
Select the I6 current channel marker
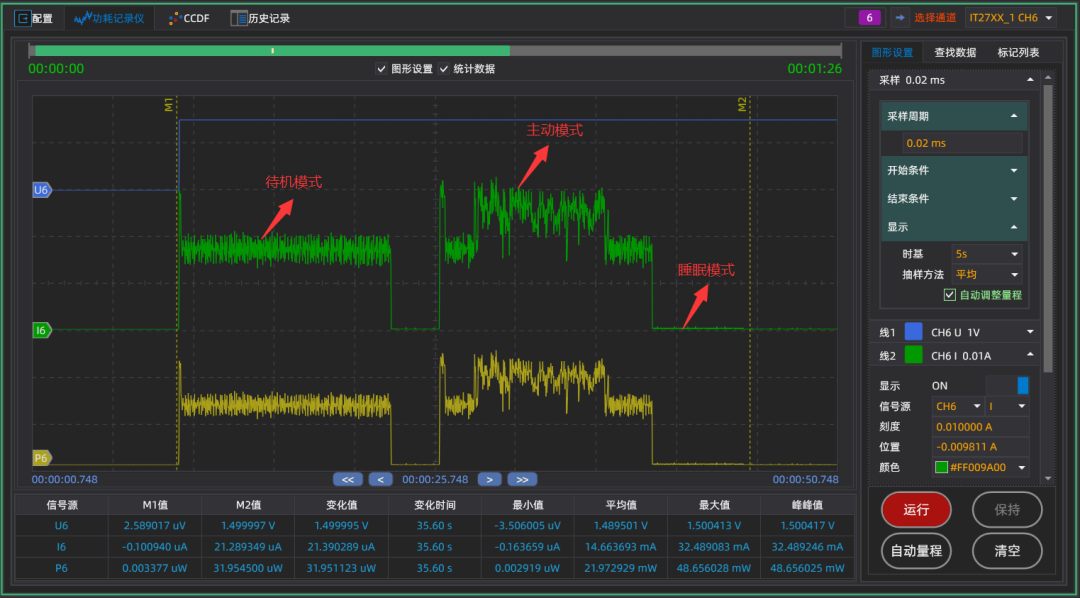click(x=42, y=330)
